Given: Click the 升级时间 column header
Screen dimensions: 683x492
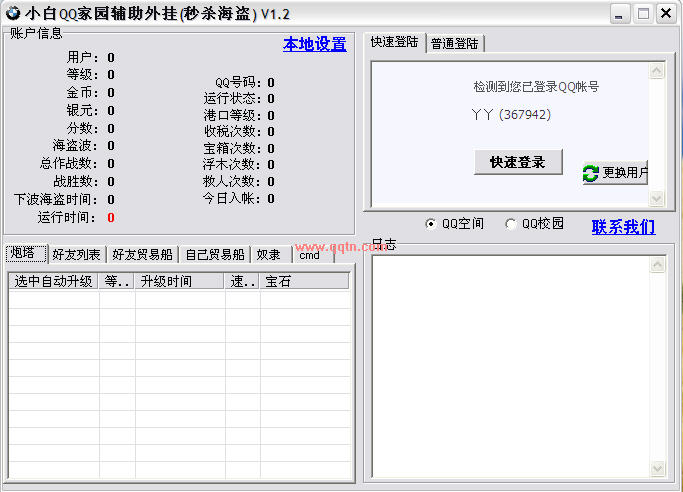Looking at the screenshot, I should [x=179, y=281].
